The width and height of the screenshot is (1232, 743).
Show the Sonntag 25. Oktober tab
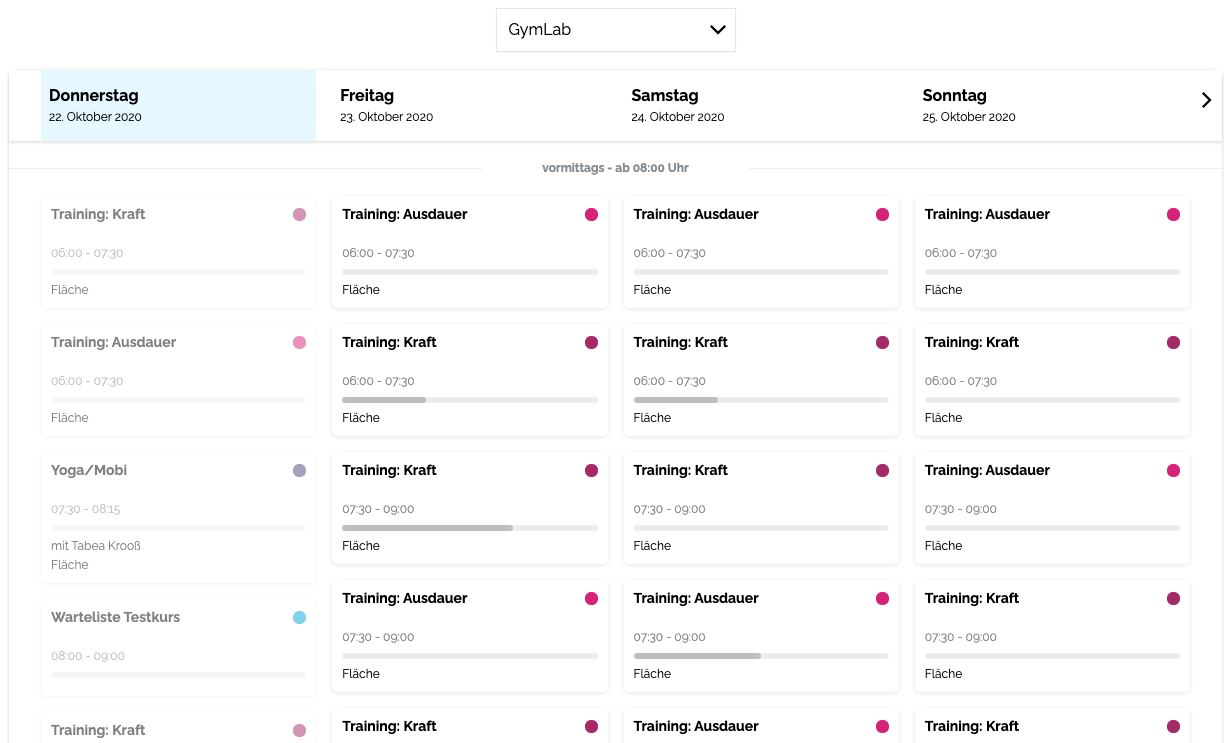(x=1052, y=106)
